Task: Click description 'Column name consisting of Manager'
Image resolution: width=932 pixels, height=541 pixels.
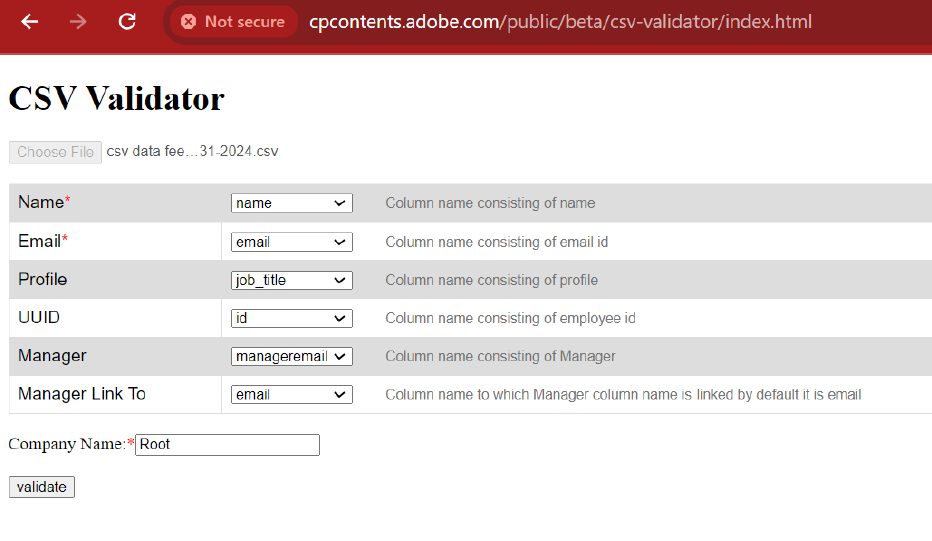Action: (x=500, y=357)
